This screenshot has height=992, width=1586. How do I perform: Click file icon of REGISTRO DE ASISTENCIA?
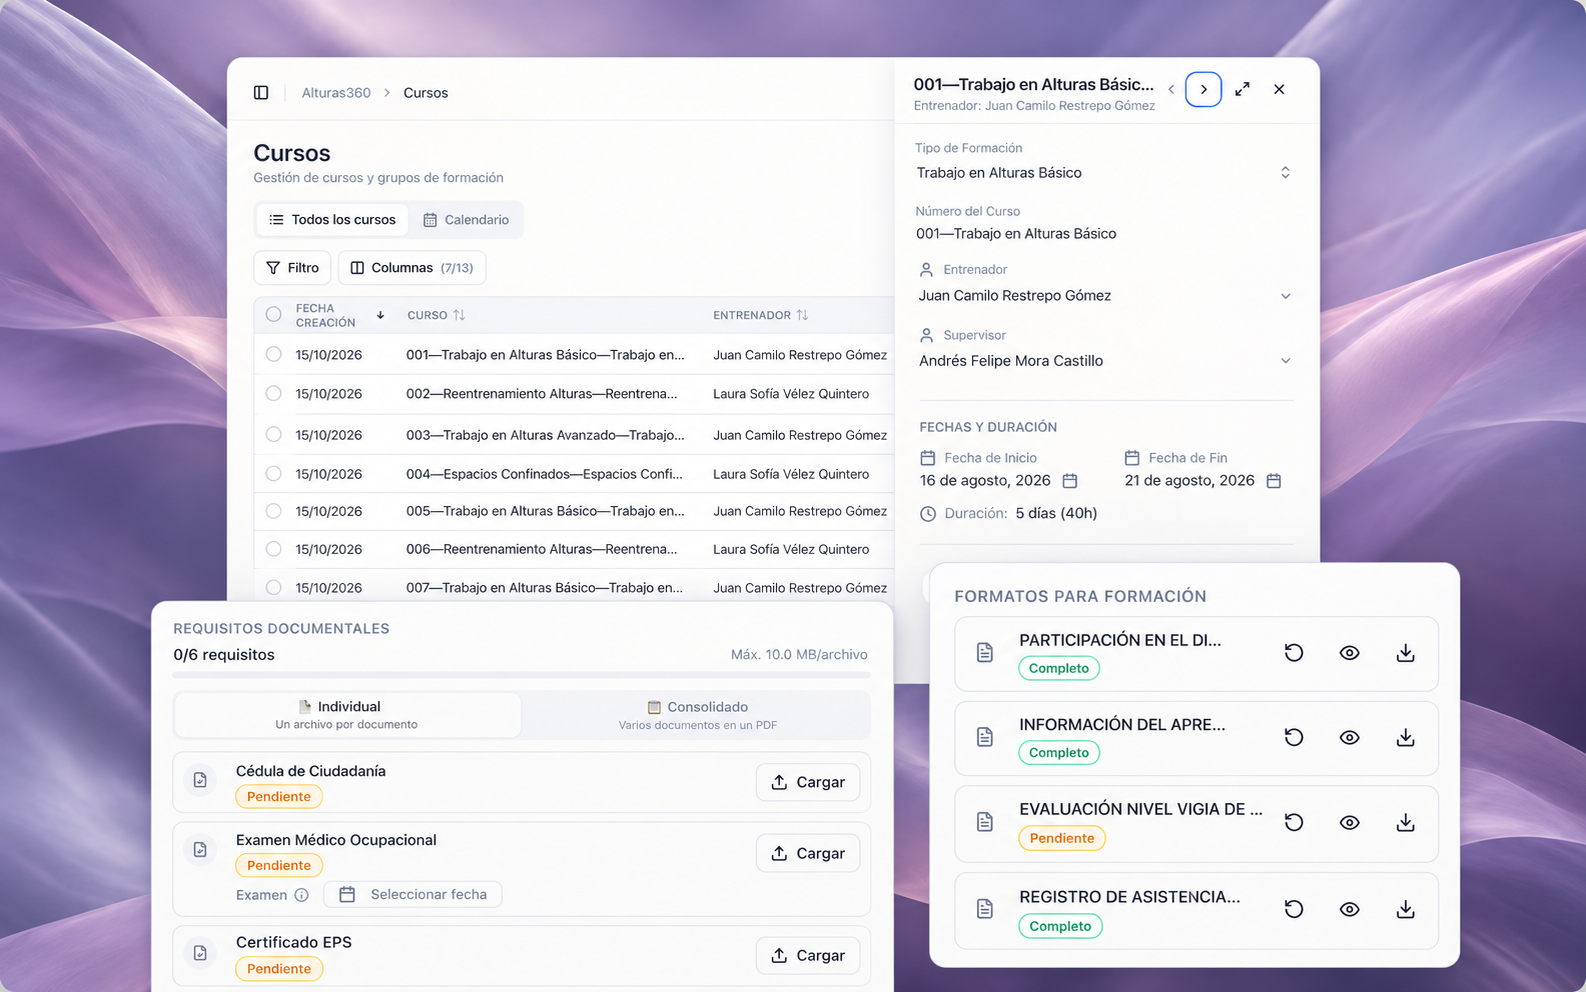(985, 909)
